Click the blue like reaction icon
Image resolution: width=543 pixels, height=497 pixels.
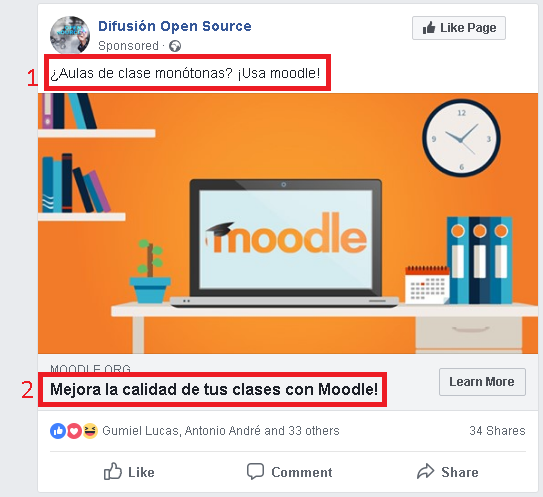click(58, 431)
